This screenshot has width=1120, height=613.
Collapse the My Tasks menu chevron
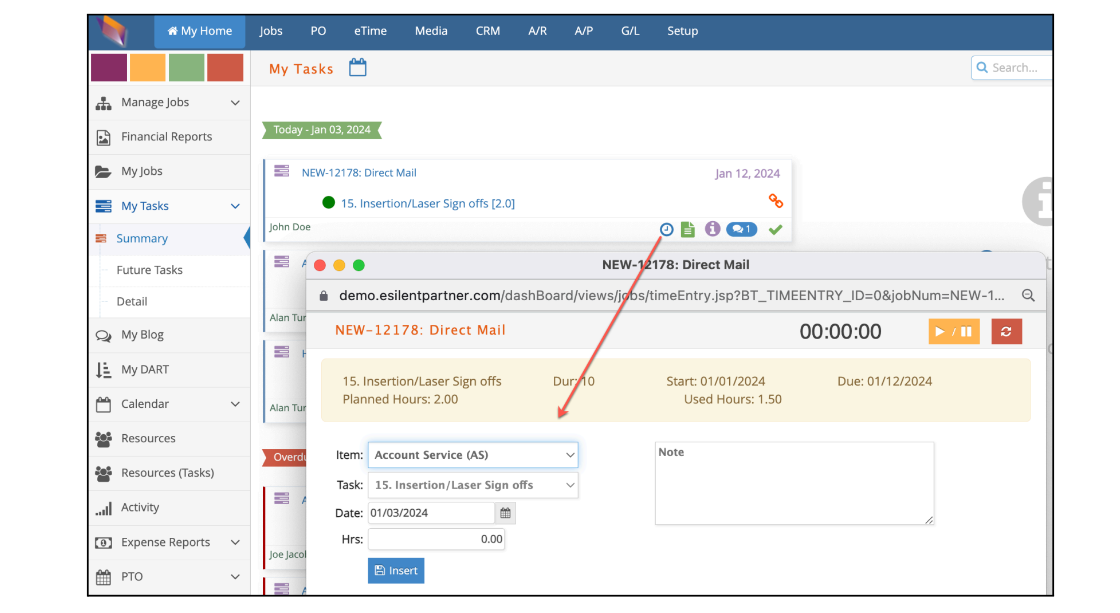point(235,206)
